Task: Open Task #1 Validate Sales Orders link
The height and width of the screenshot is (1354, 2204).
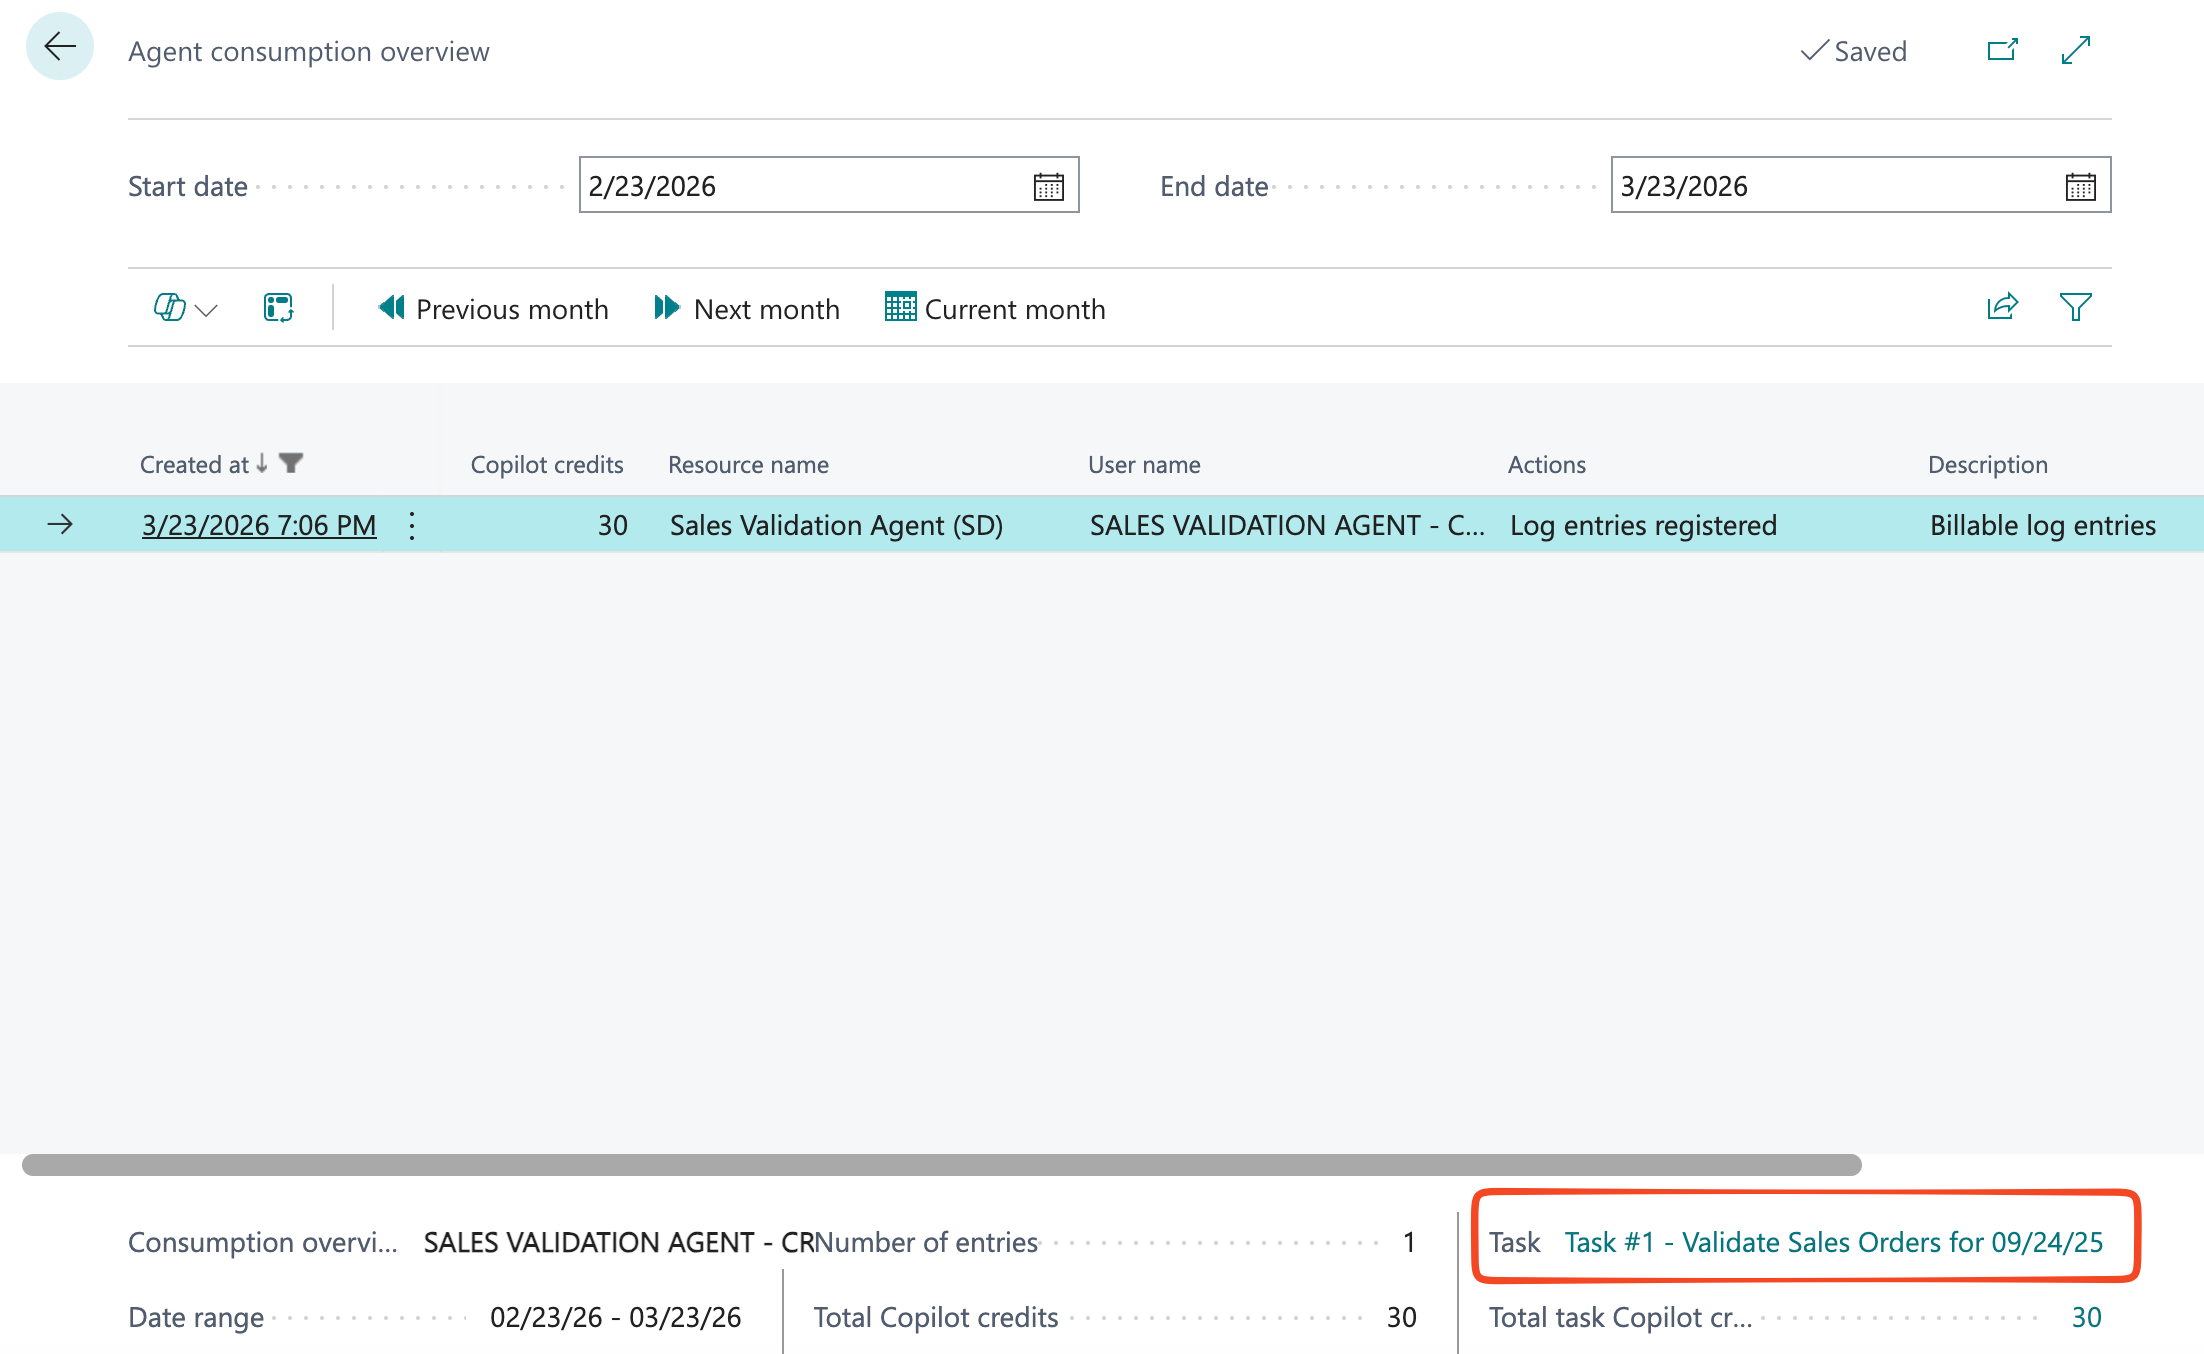Action: [x=1833, y=1242]
